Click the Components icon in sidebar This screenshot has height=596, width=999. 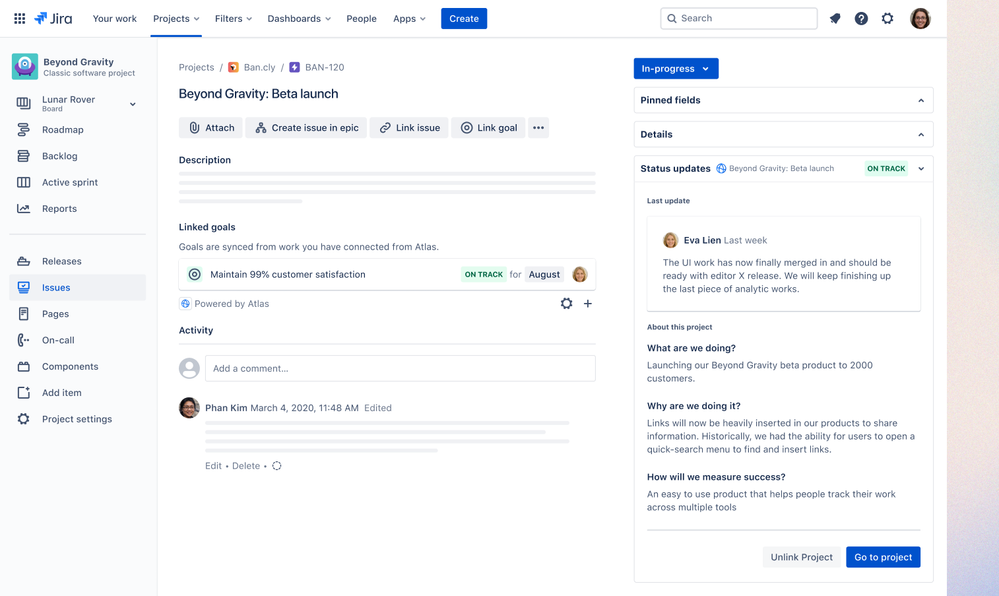click(x=24, y=367)
